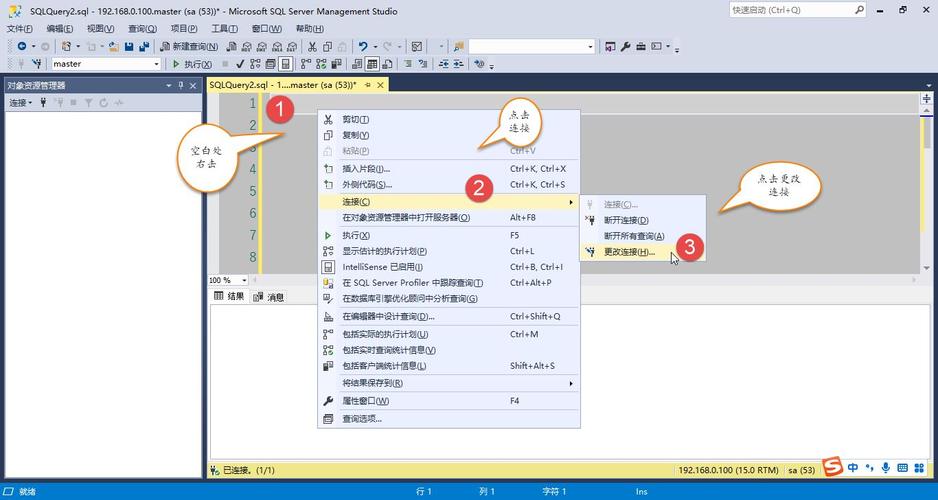Toggle results to file toolbar button
This screenshot has width=938, height=500.
pyautogui.click(x=388, y=64)
